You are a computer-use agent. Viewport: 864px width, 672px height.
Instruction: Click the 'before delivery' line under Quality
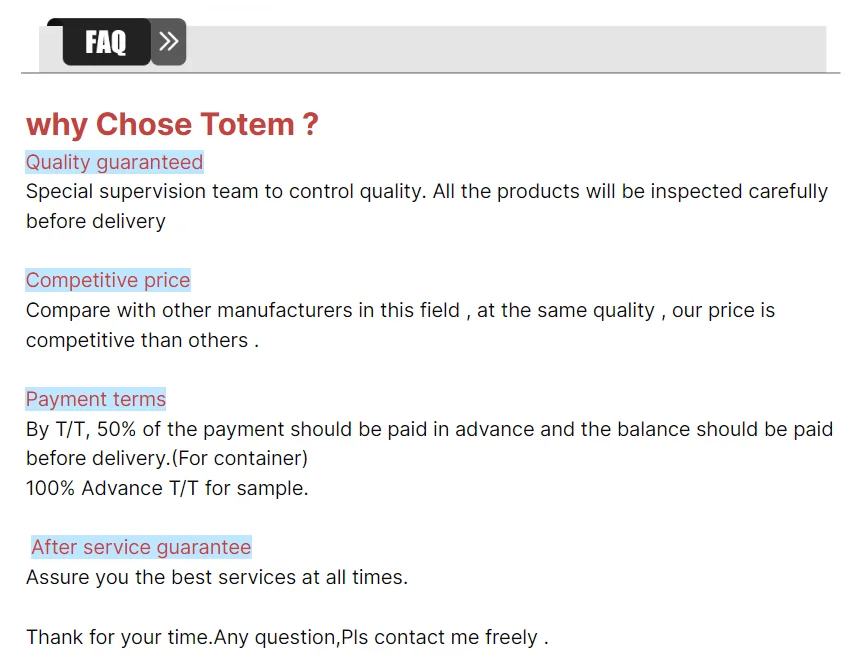click(96, 221)
